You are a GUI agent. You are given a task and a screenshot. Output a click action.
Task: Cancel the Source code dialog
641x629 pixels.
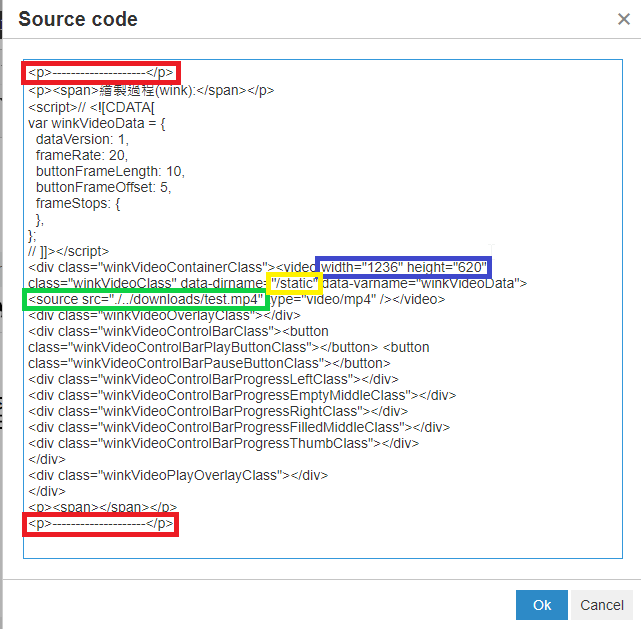click(602, 605)
